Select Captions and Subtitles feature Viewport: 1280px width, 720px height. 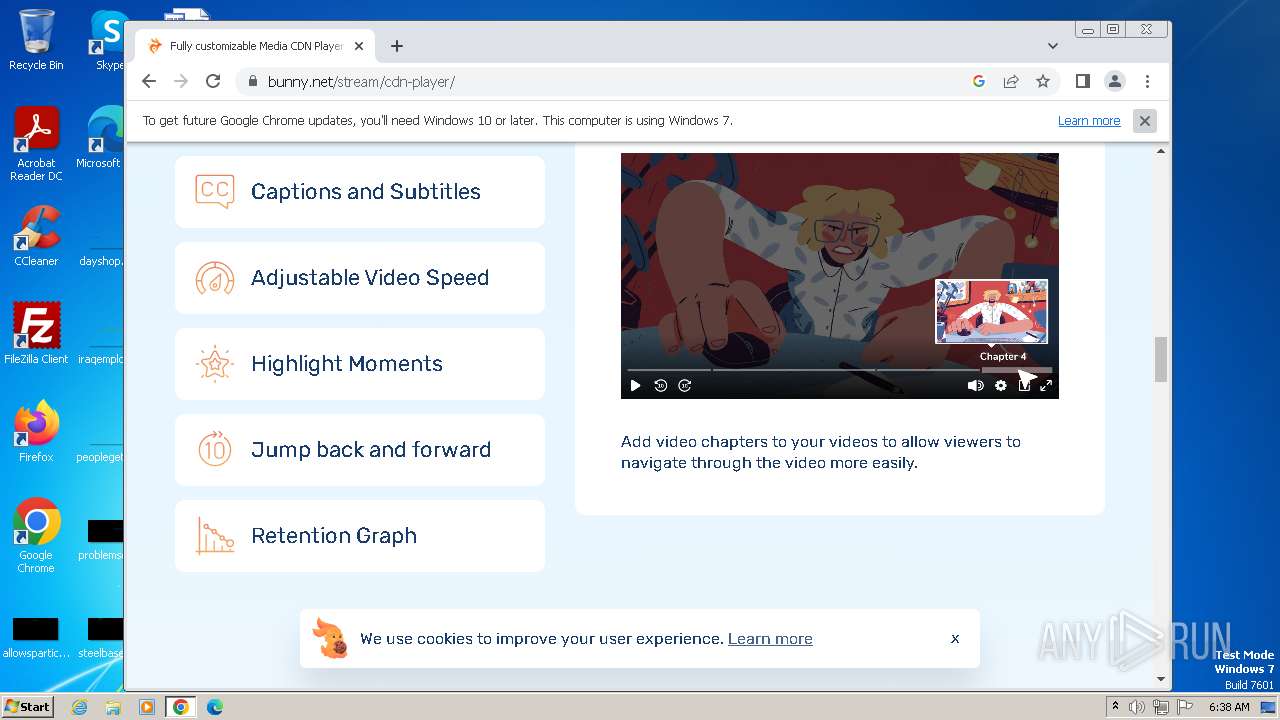tap(360, 192)
